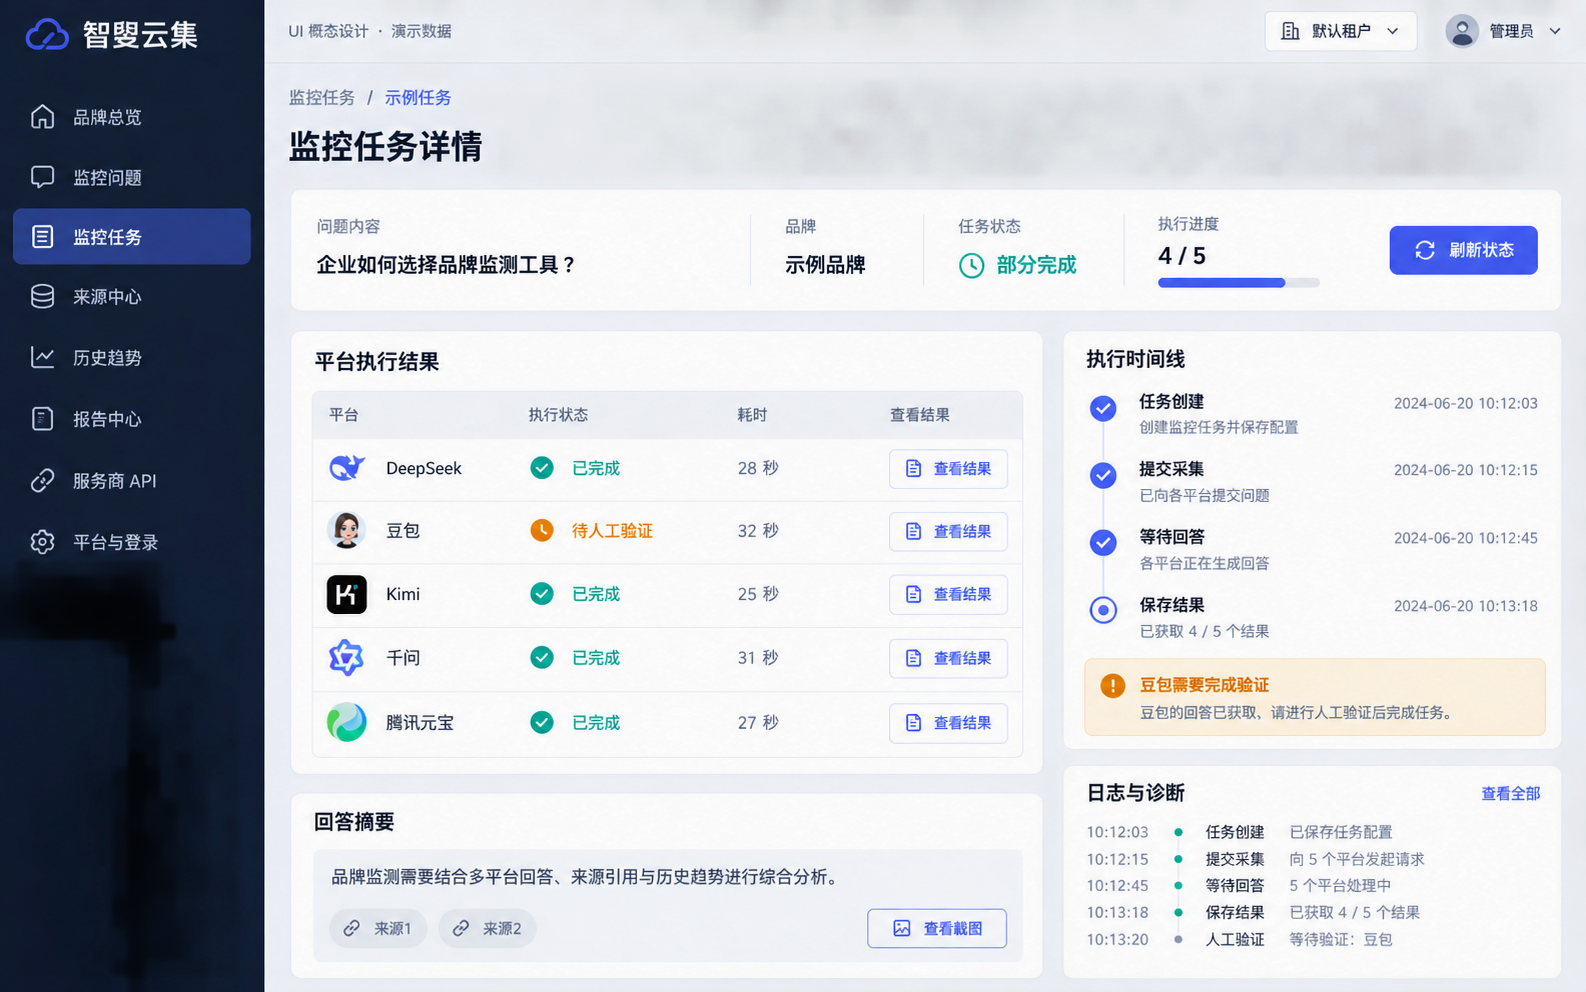Click the chart icon beside 历史趋势
Image resolution: width=1586 pixels, height=992 pixels.
pos(42,357)
